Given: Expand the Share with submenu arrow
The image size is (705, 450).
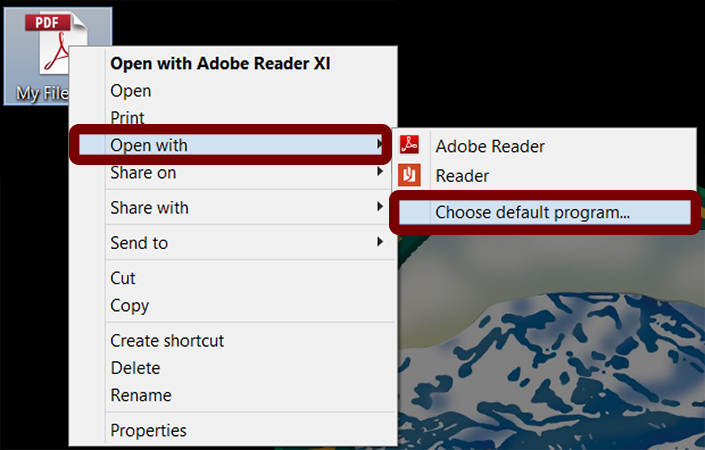Looking at the screenshot, I should point(380,208).
